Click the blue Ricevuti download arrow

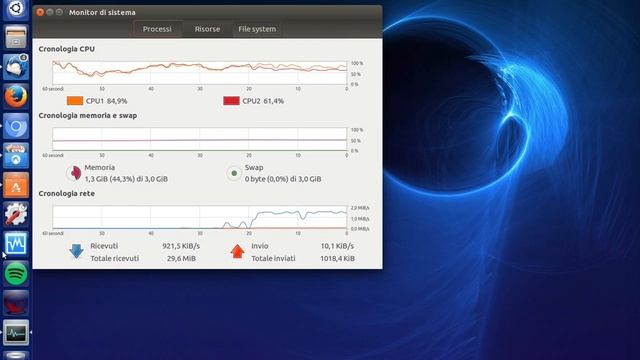coord(76,251)
